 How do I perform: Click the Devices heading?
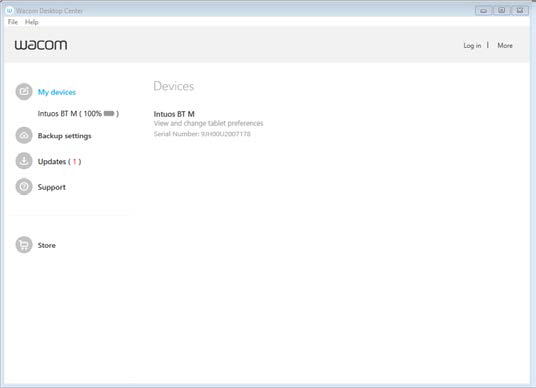tap(174, 86)
